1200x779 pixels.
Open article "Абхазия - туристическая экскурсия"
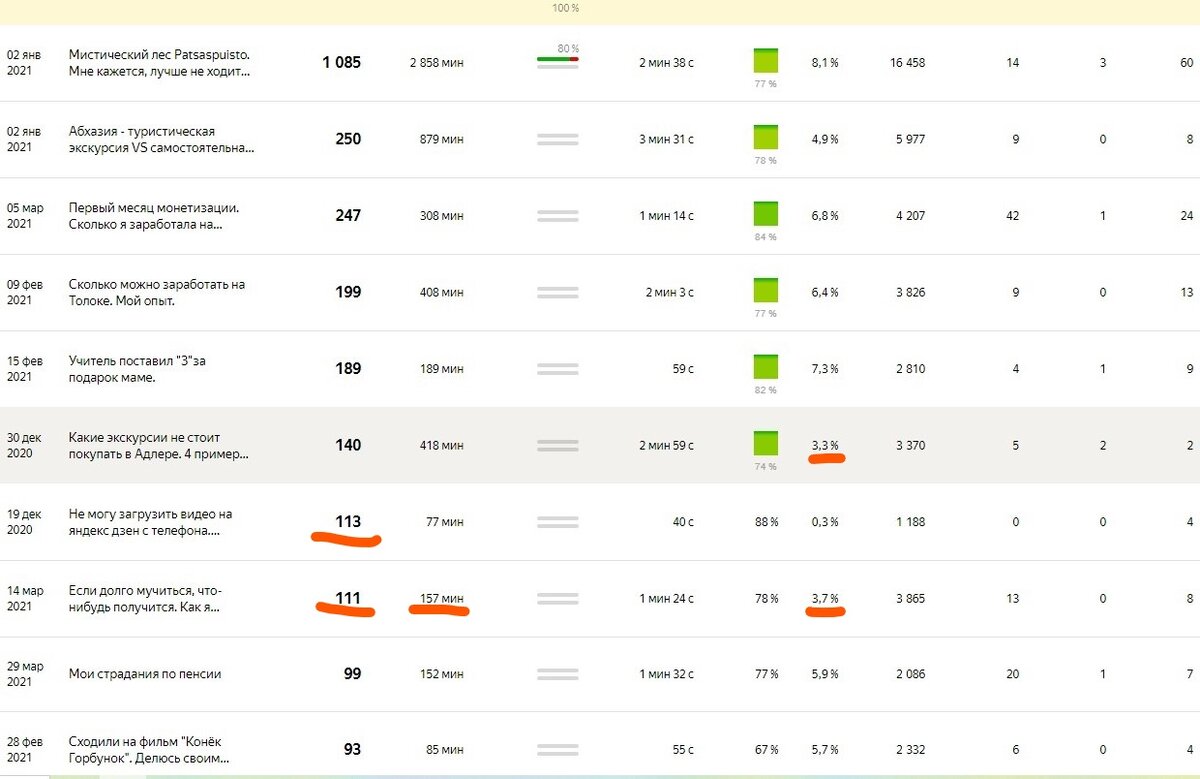(161, 139)
